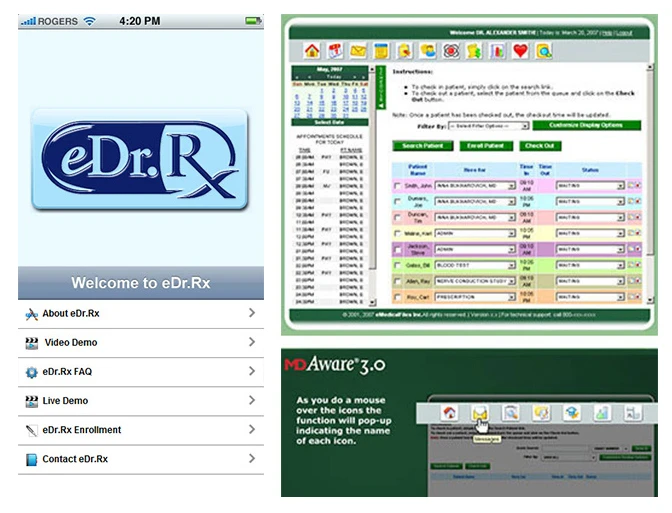Screen dimensions: 672x513
Task: Click the red heart icon in toolbar
Action: point(520,51)
